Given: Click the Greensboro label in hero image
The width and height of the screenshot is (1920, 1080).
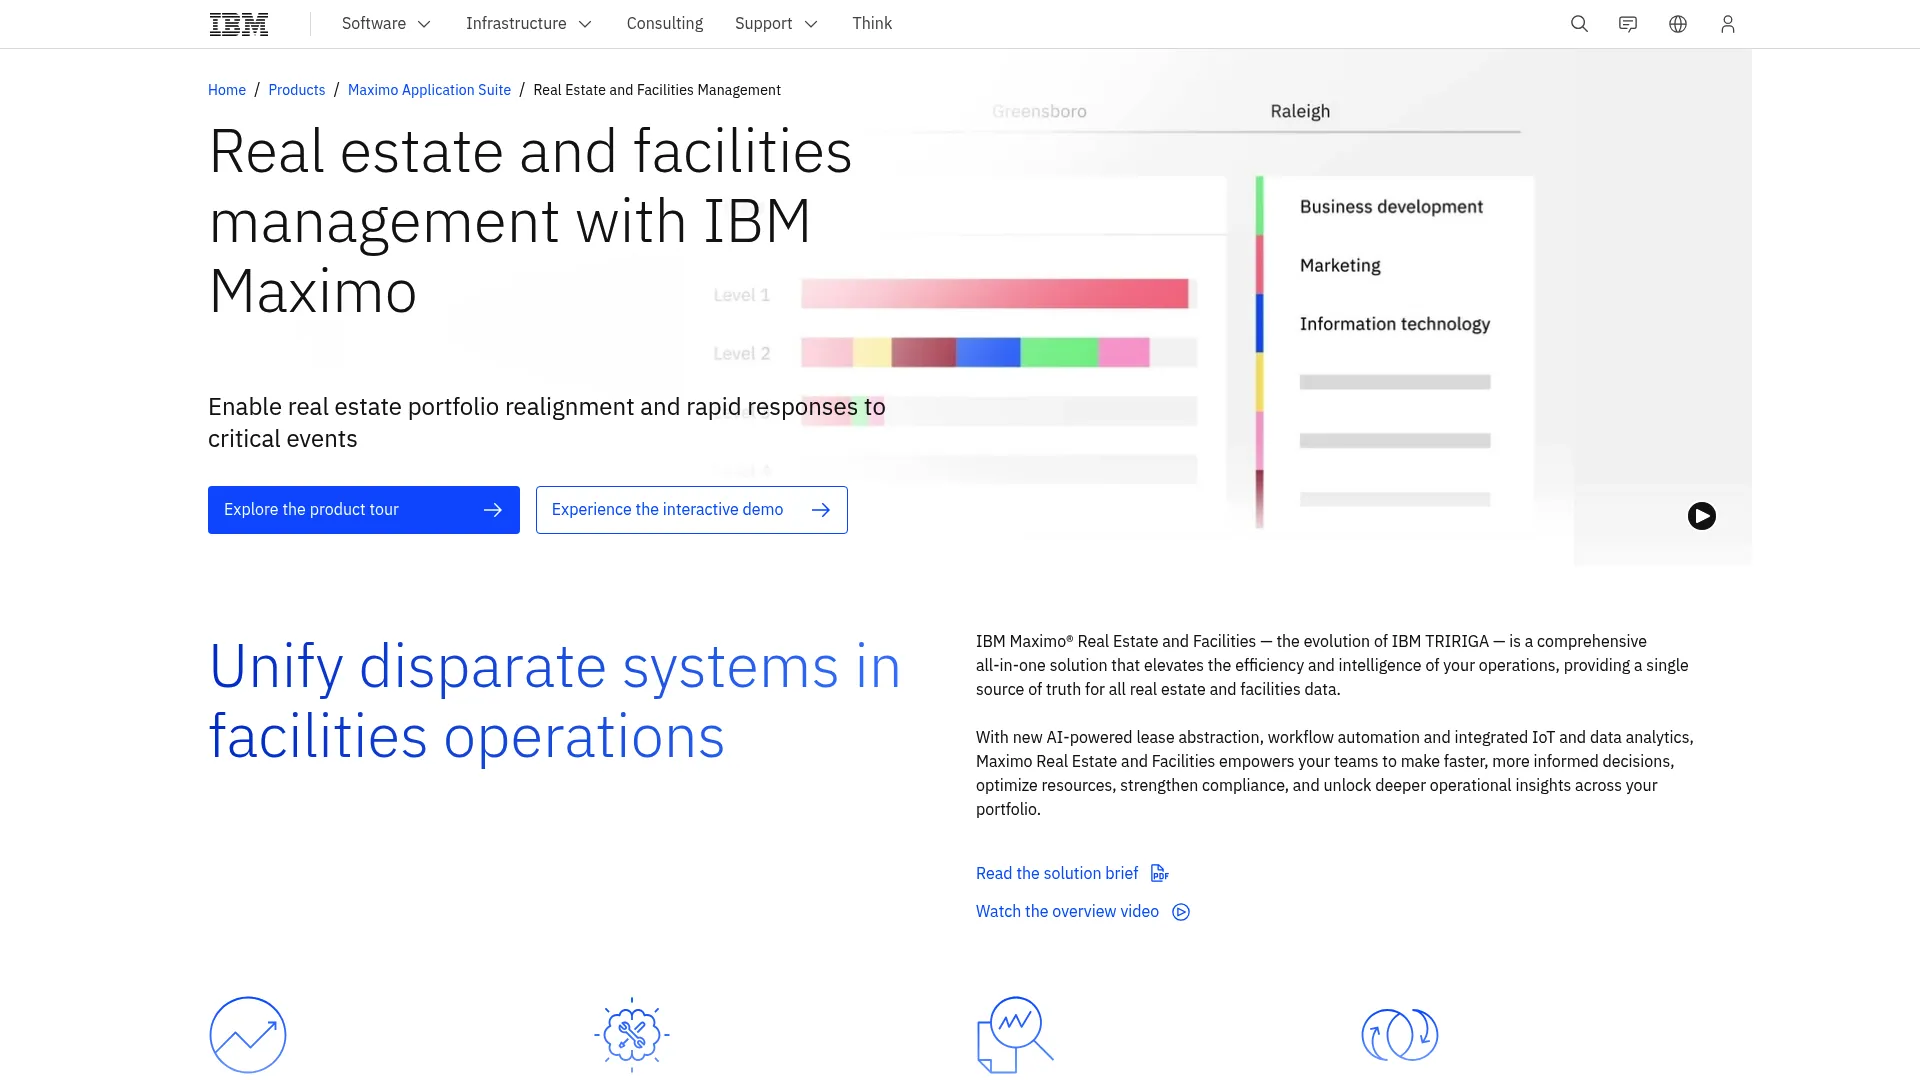Looking at the screenshot, I should pos(1039,111).
